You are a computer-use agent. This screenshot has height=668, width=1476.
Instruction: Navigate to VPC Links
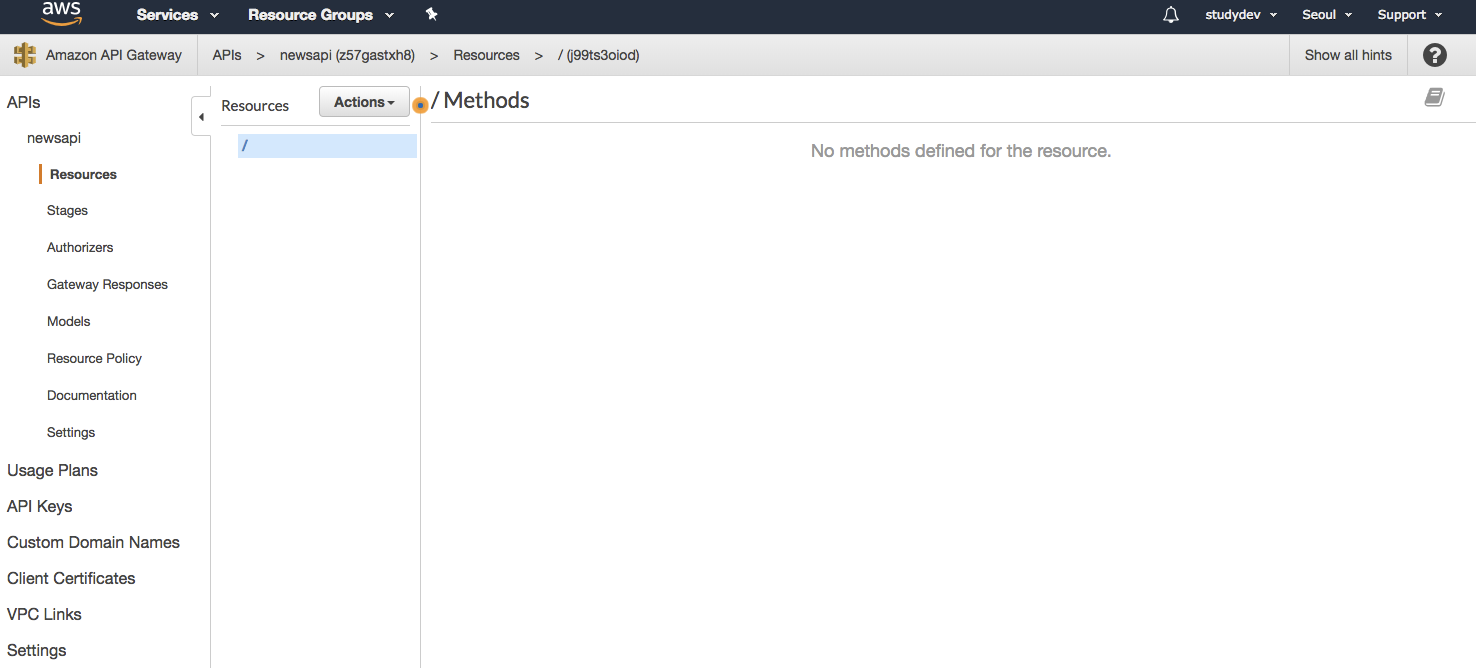coord(44,614)
